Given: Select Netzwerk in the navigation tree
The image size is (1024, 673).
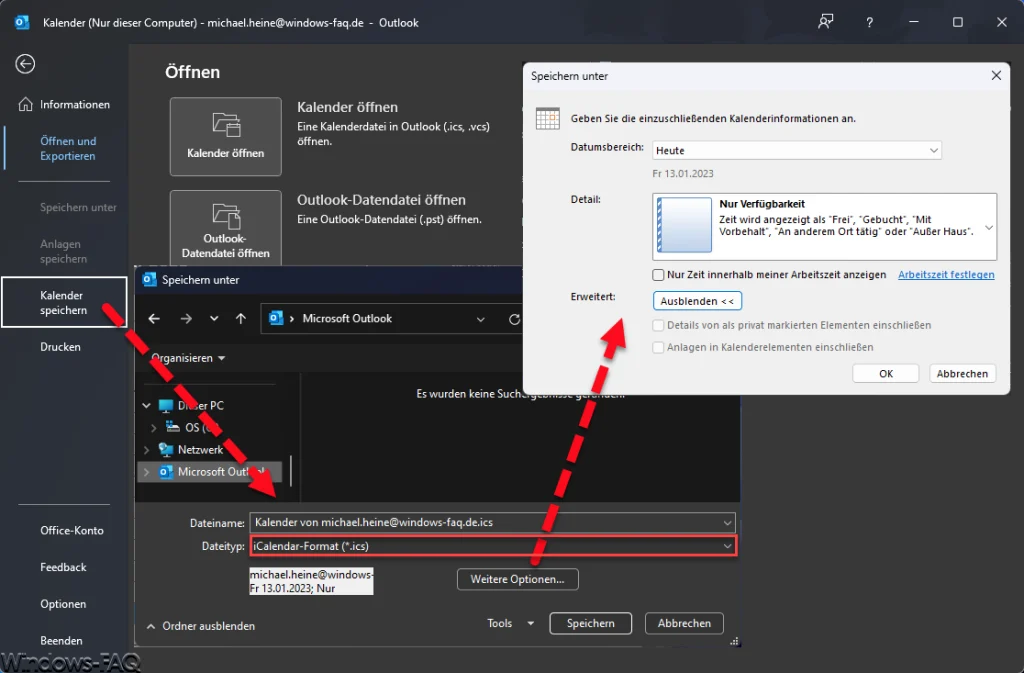Looking at the screenshot, I should coord(200,450).
